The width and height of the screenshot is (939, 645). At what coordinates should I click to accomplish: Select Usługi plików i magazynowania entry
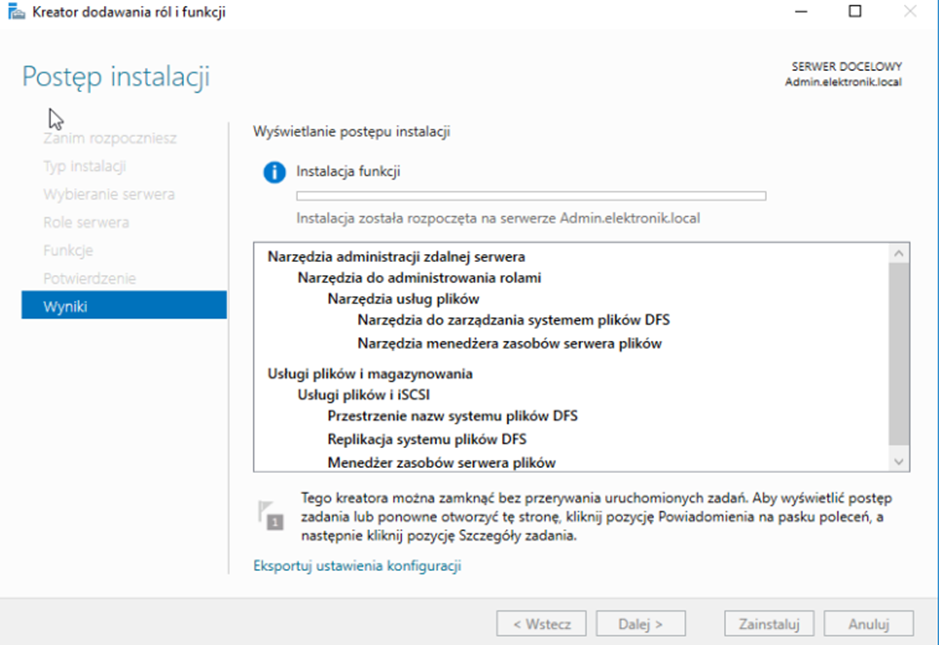click(370, 374)
